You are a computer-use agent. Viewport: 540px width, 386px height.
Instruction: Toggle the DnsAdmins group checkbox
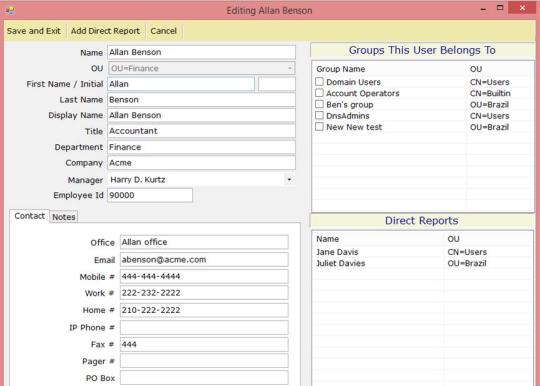coord(319,115)
